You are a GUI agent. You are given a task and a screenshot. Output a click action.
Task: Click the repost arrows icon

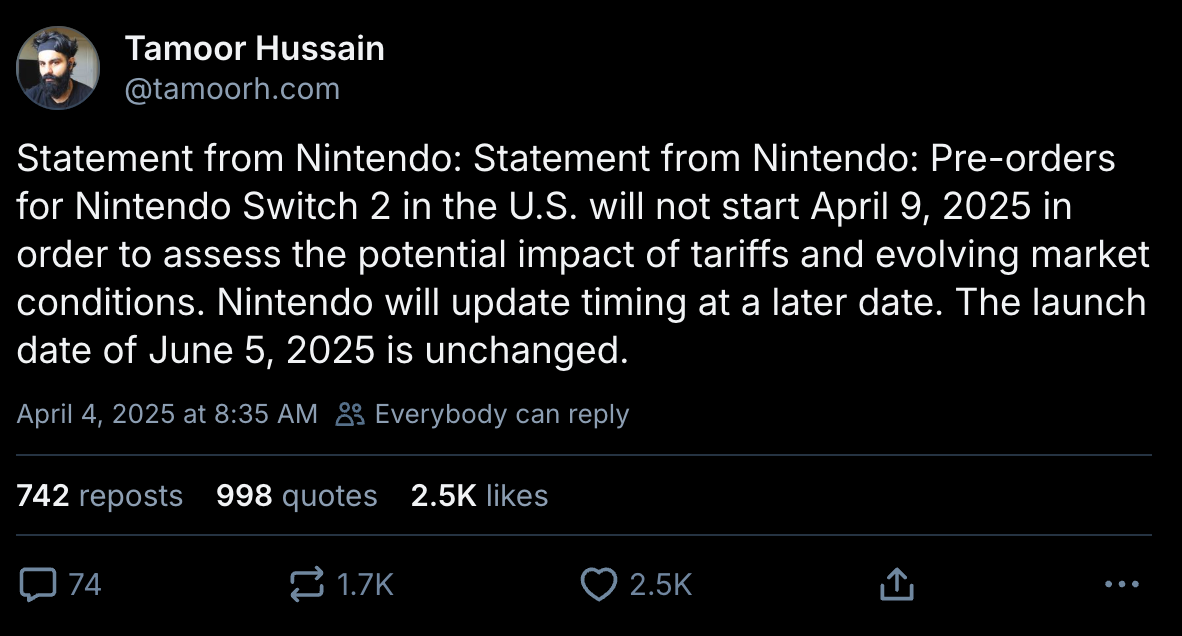307,584
